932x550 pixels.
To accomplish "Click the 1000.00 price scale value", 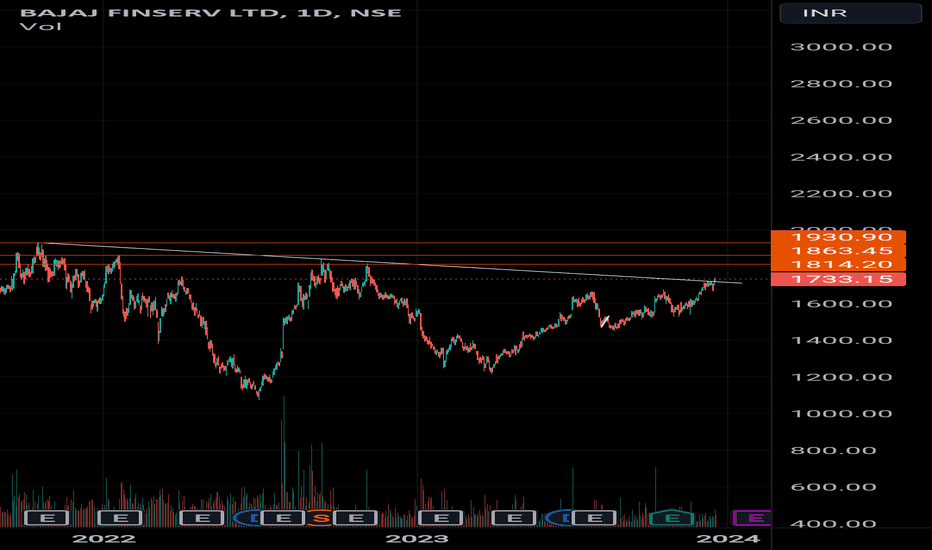I will coord(841,414).
